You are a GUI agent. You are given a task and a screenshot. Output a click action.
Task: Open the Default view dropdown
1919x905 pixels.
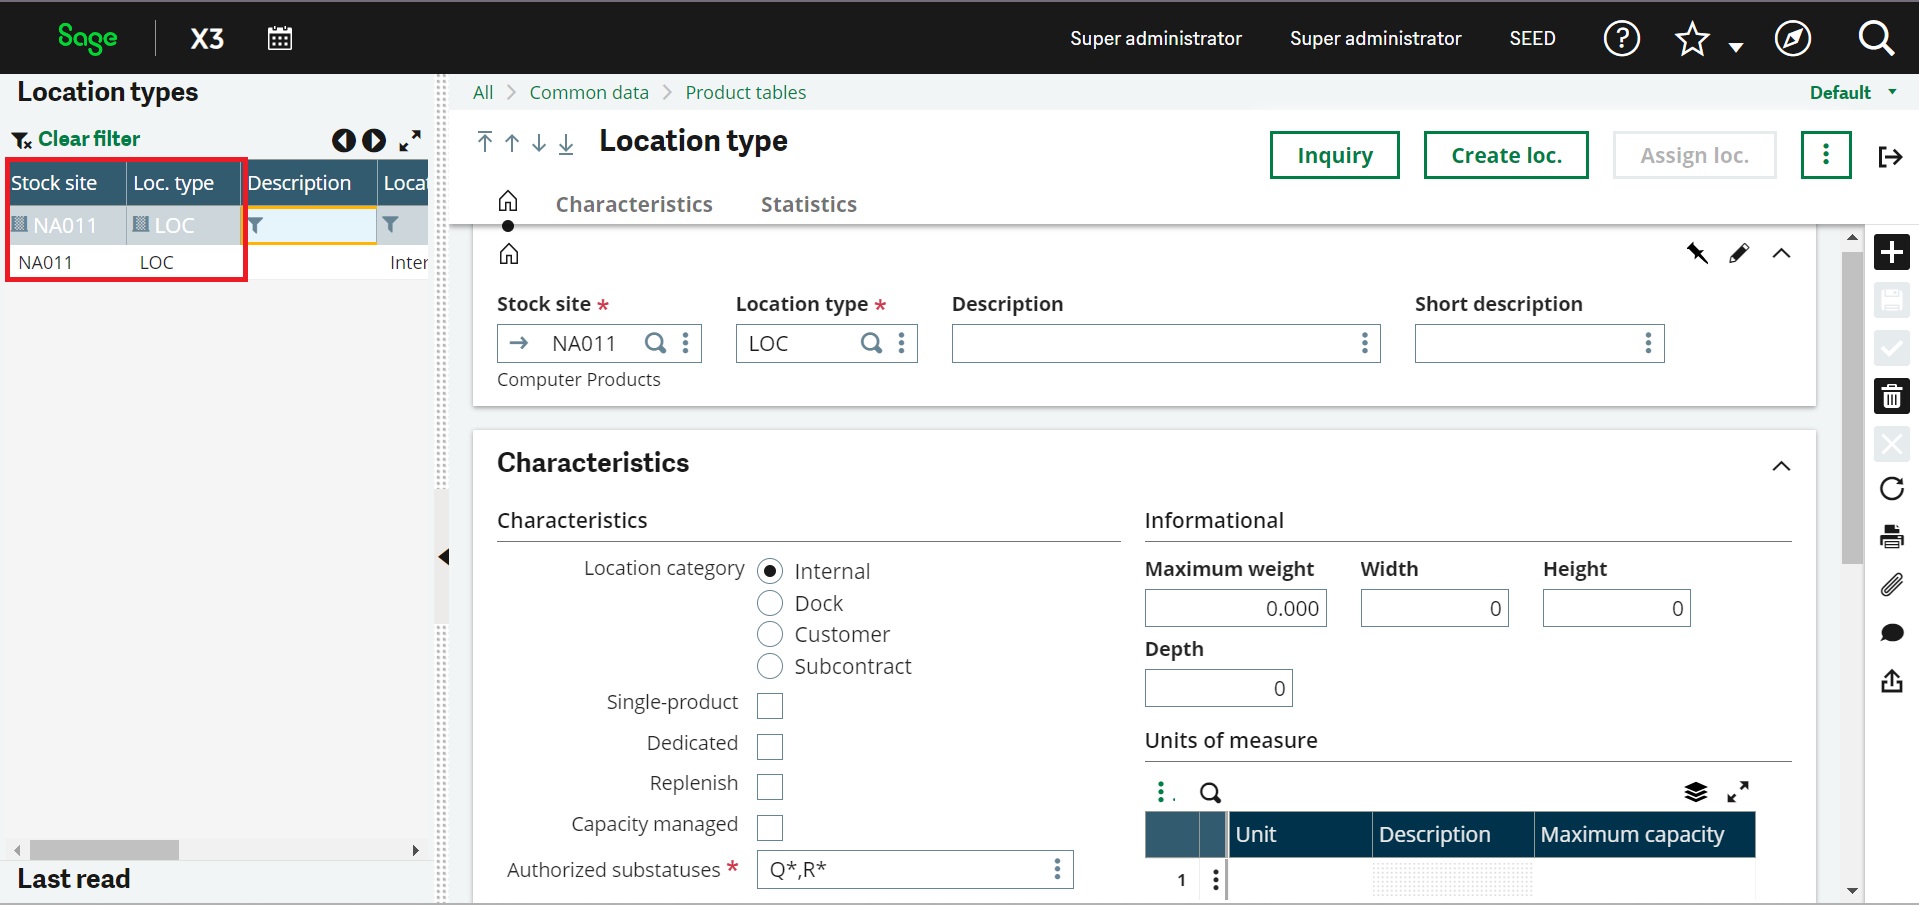(x=1849, y=92)
